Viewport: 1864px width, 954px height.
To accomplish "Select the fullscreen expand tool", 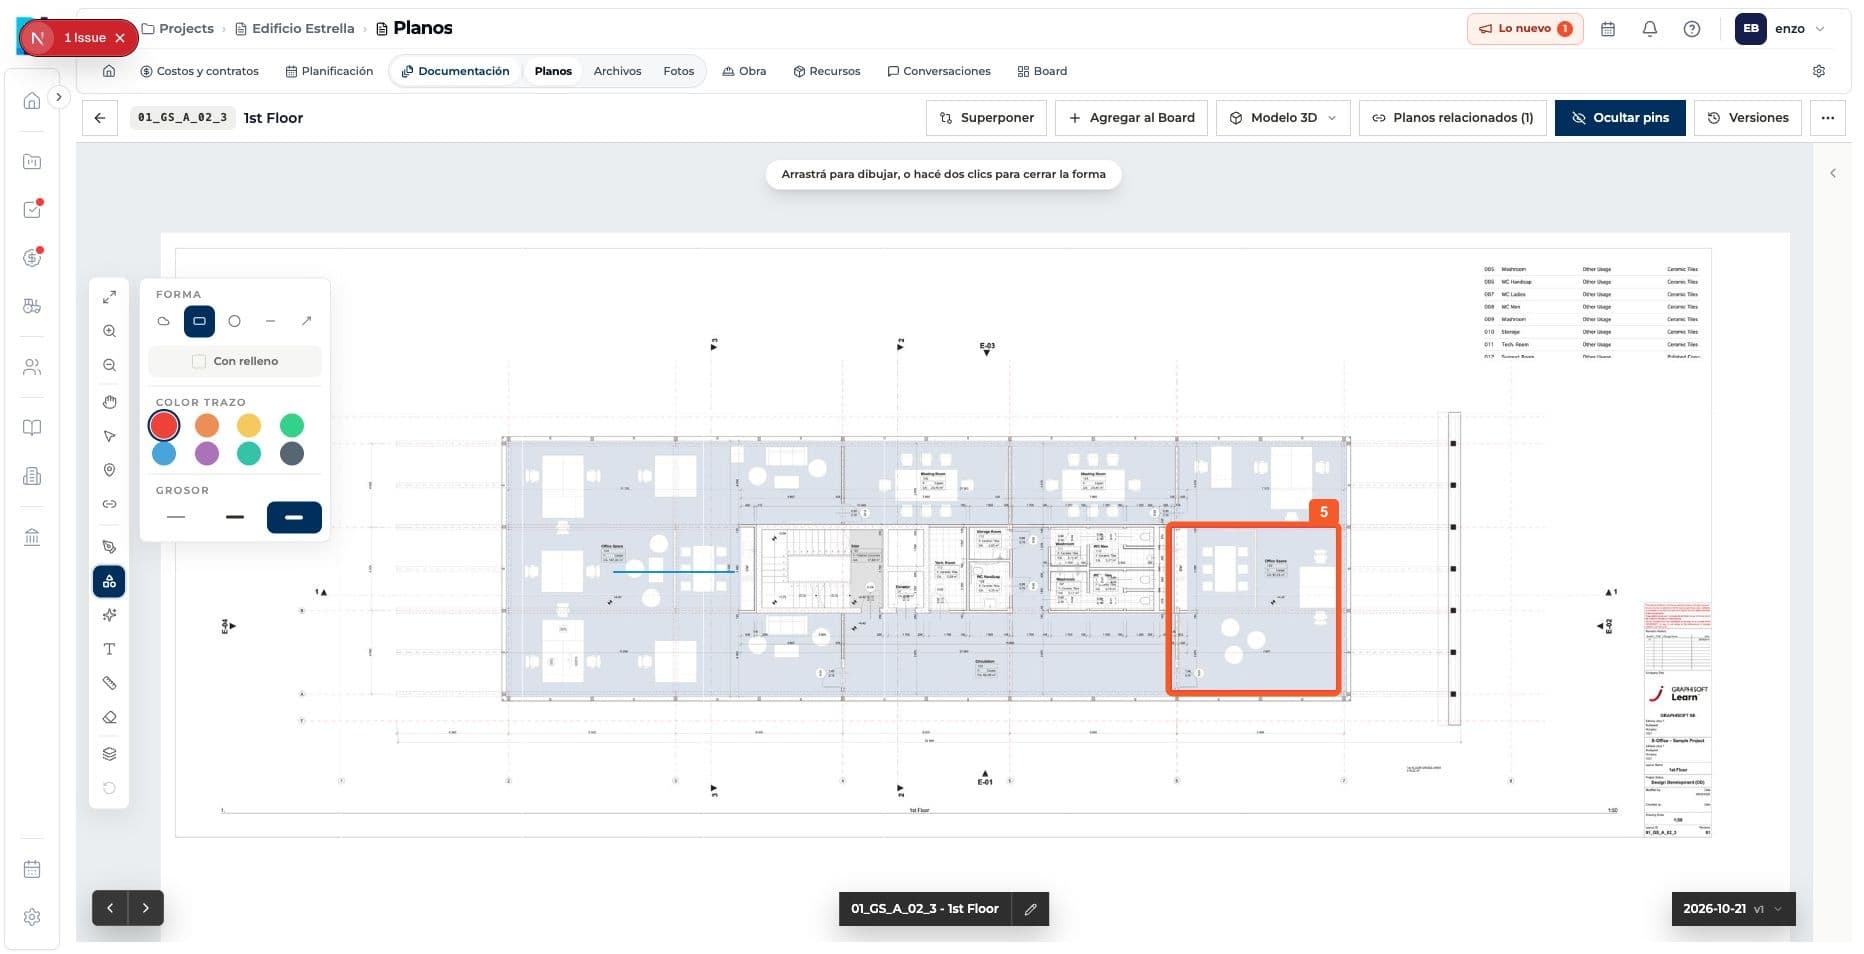I will [109, 297].
